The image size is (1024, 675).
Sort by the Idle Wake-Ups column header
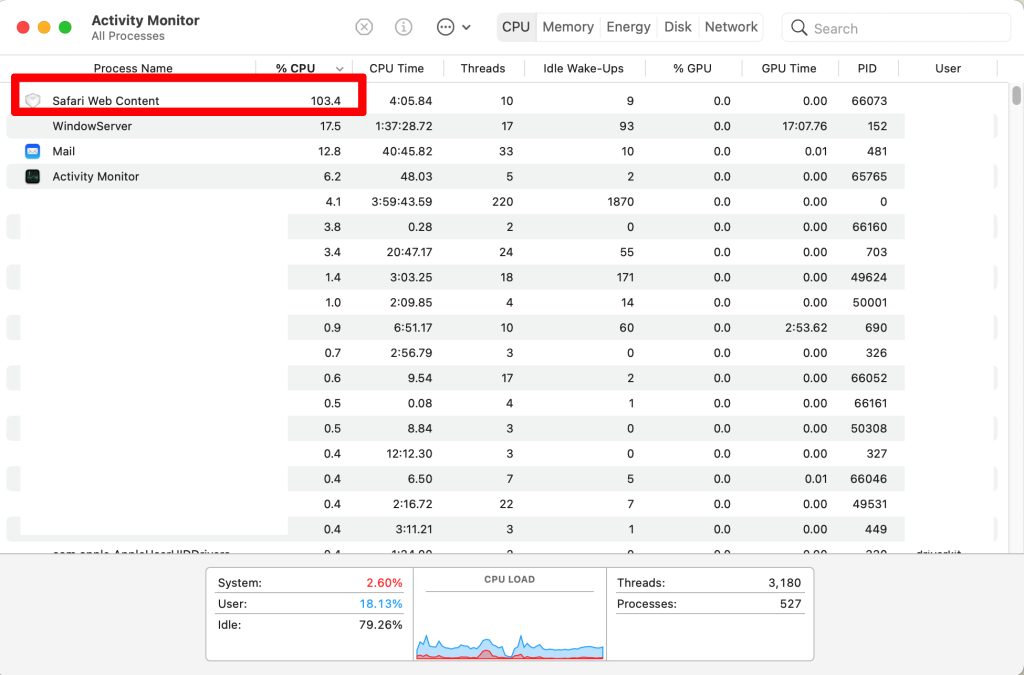pos(583,69)
